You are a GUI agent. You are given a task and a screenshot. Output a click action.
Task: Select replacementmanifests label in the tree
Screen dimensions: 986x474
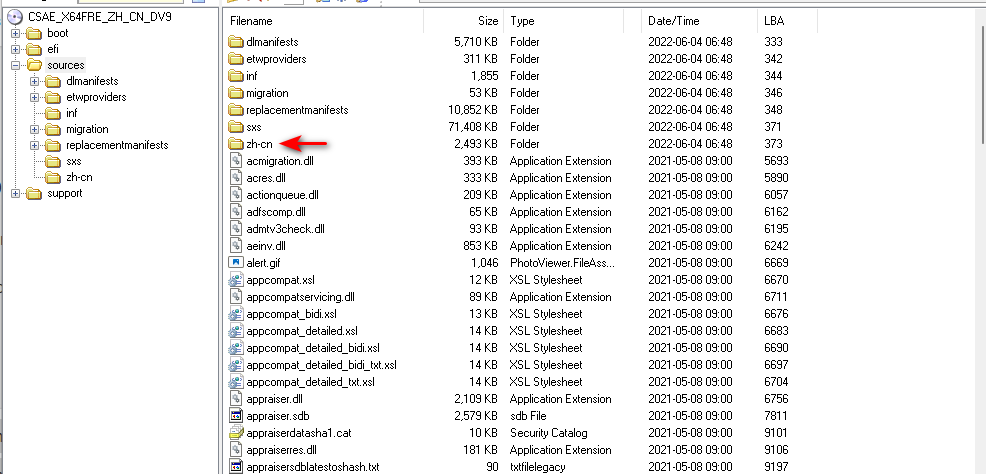(x=117, y=145)
